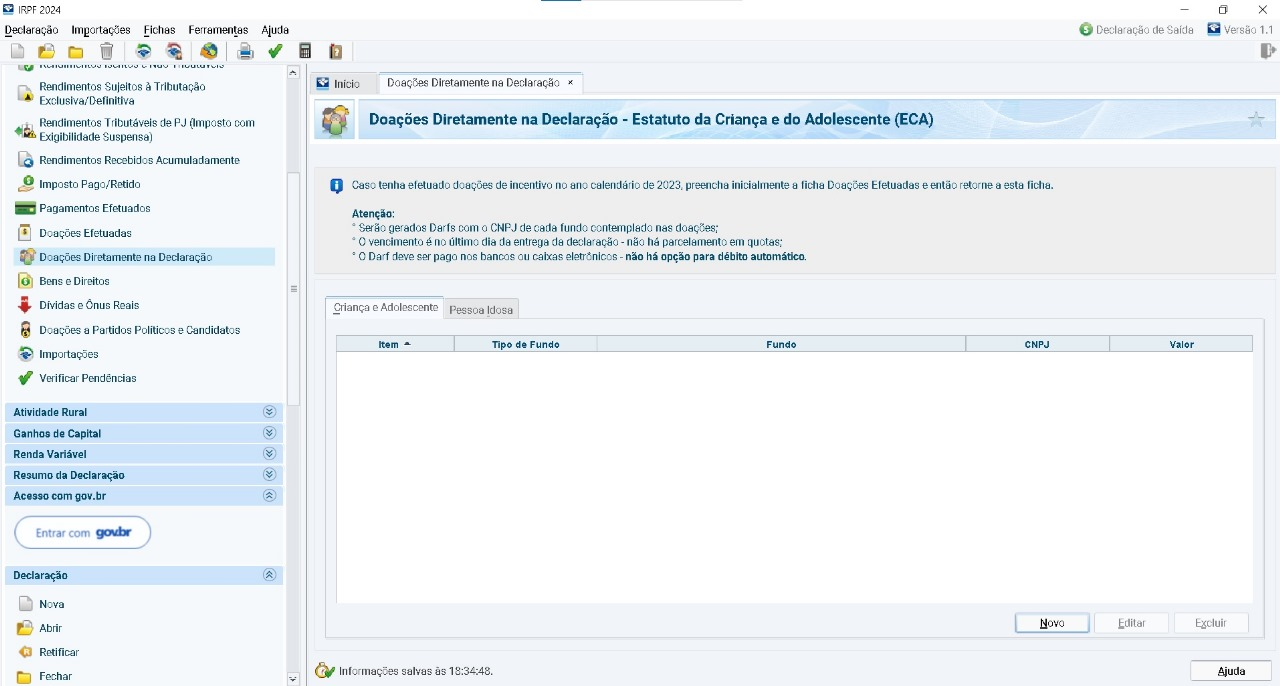Open the calculator from the toolbar
Image resolution: width=1280 pixels, height=686 pixels.
306,51
